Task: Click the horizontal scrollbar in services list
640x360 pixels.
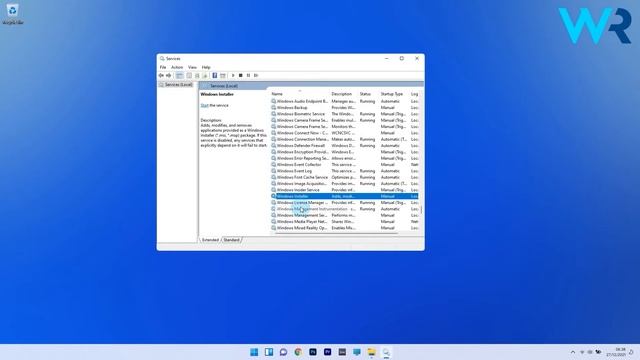Action: coord(335,233)
